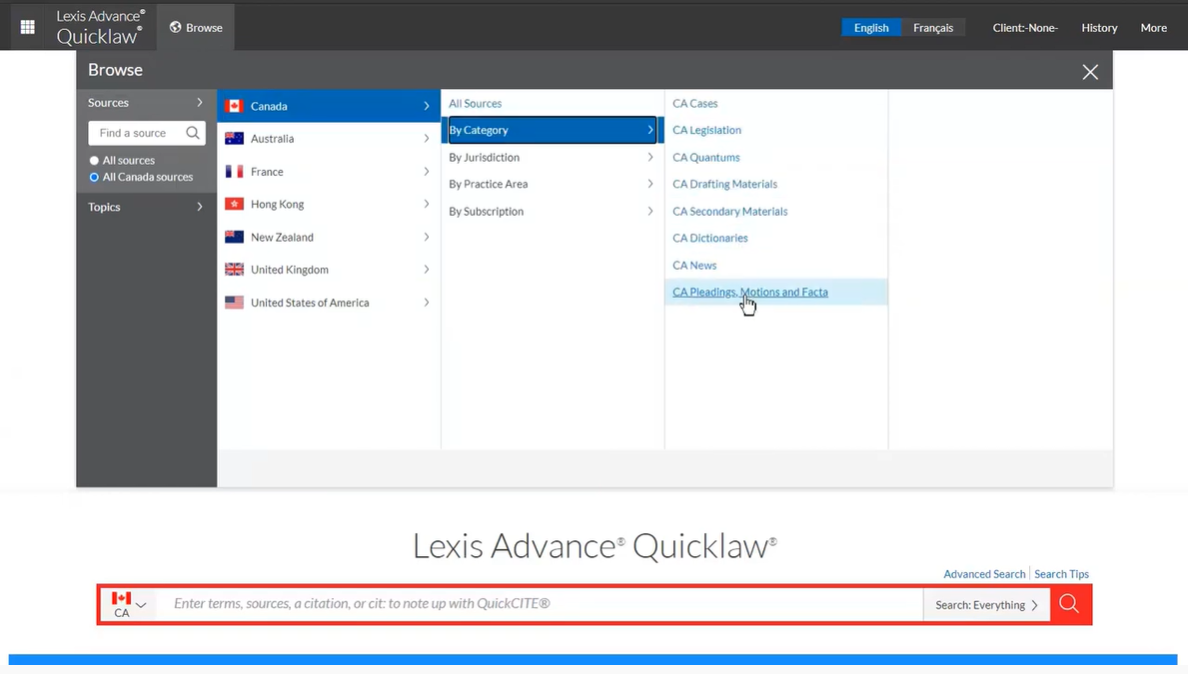Open the More menu

click(1154, 27)
